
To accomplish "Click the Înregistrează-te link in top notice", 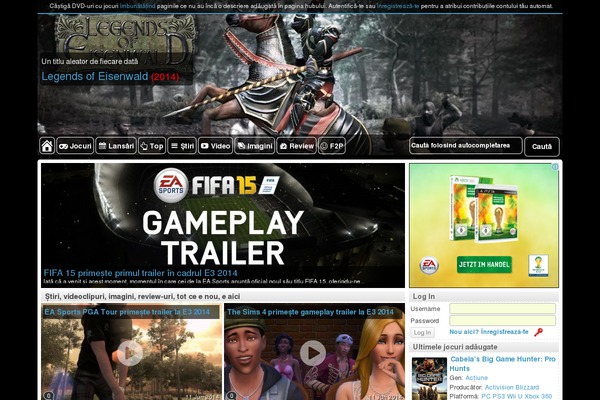I will coord(398,6).
